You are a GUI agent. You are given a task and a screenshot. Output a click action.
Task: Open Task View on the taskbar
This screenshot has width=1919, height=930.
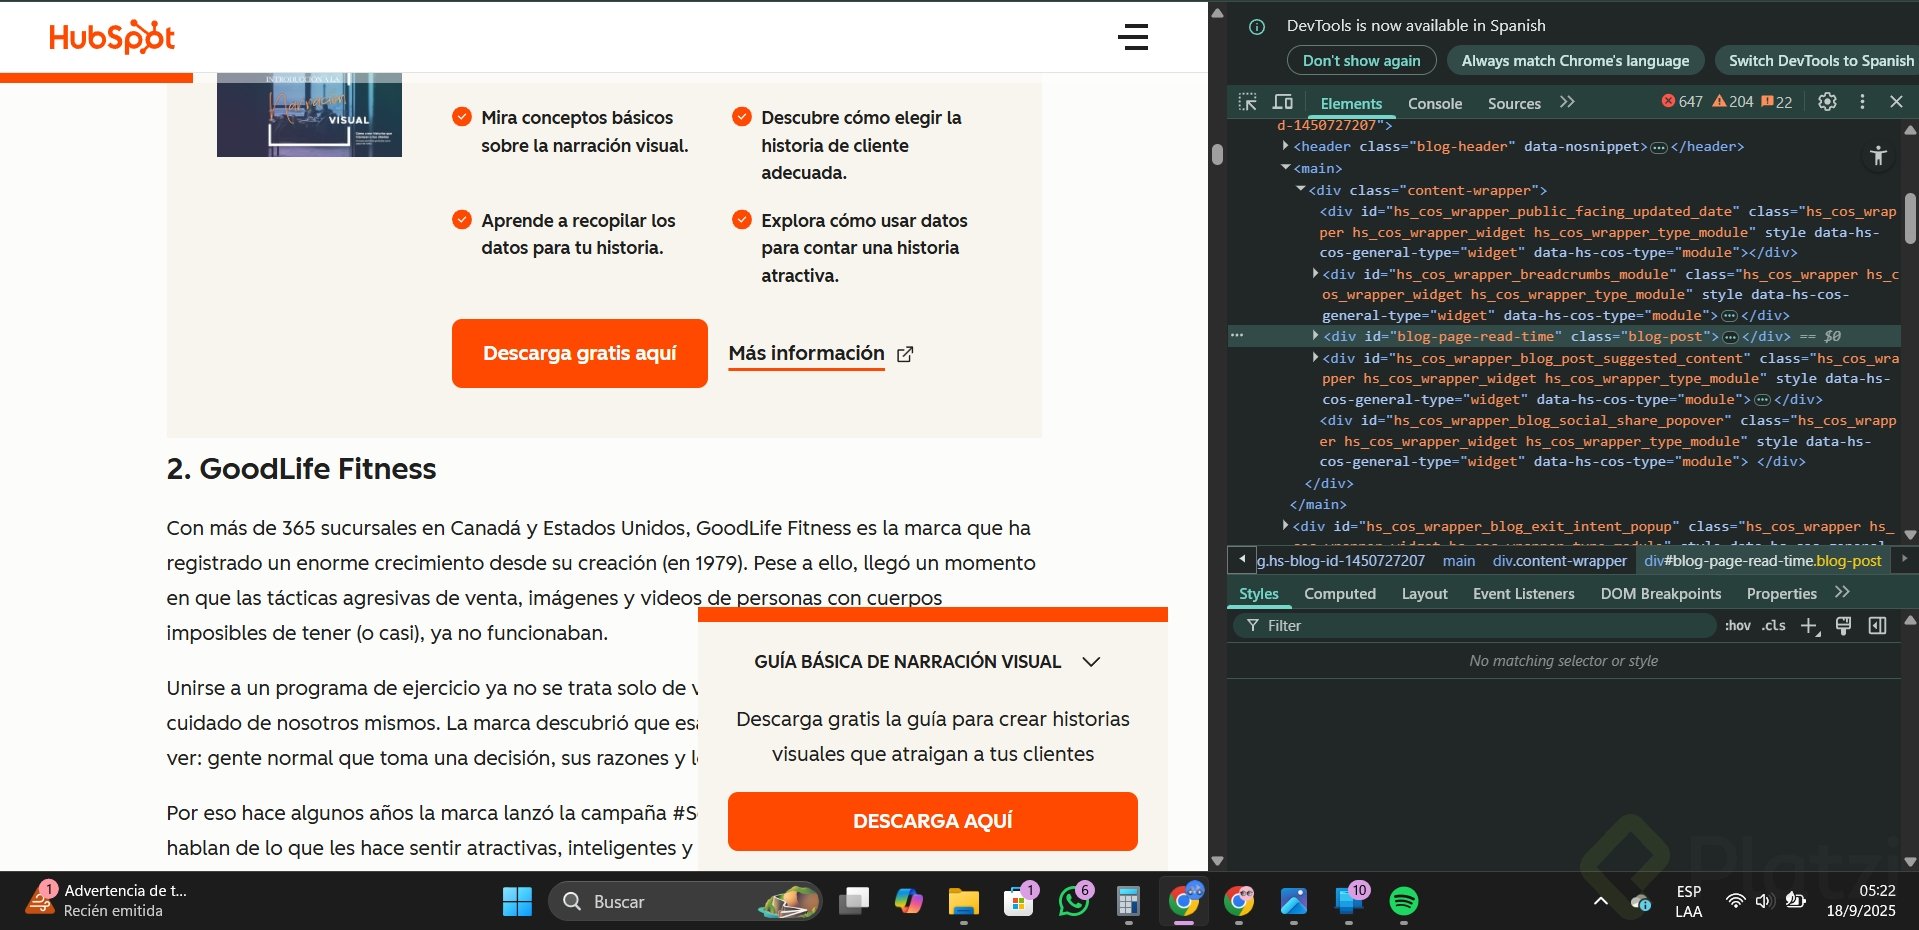tap(853, 901)
